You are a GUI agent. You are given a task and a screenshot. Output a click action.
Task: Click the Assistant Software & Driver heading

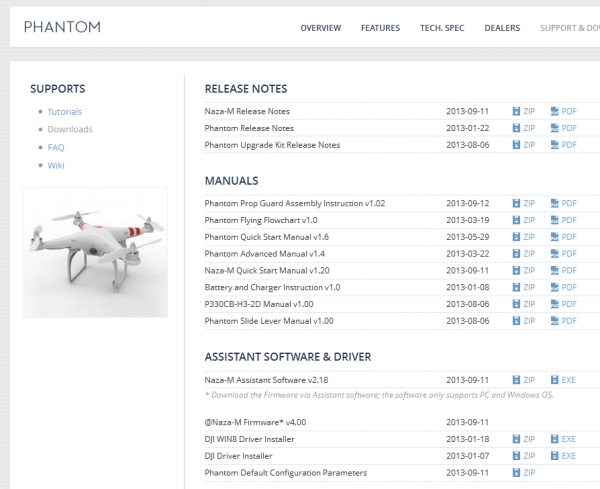pyautogui.click(x=288, y=357)
